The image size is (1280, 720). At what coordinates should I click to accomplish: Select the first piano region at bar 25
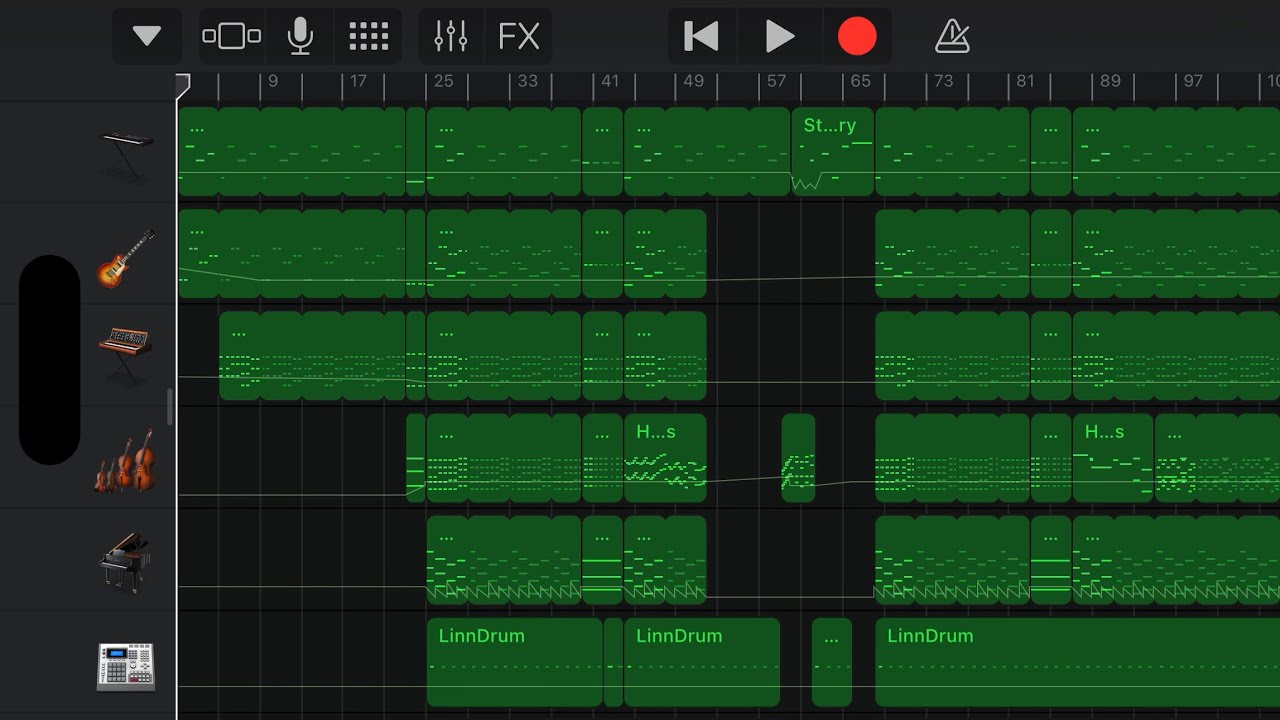click(504, 560)
